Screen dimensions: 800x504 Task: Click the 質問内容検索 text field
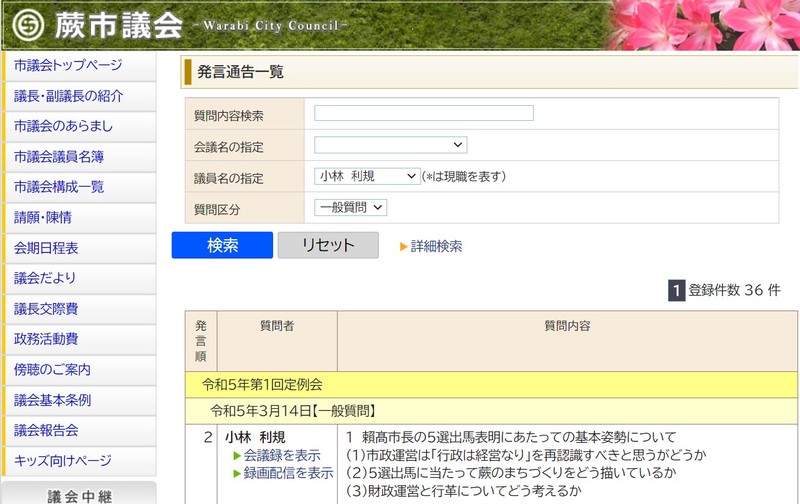424,113
